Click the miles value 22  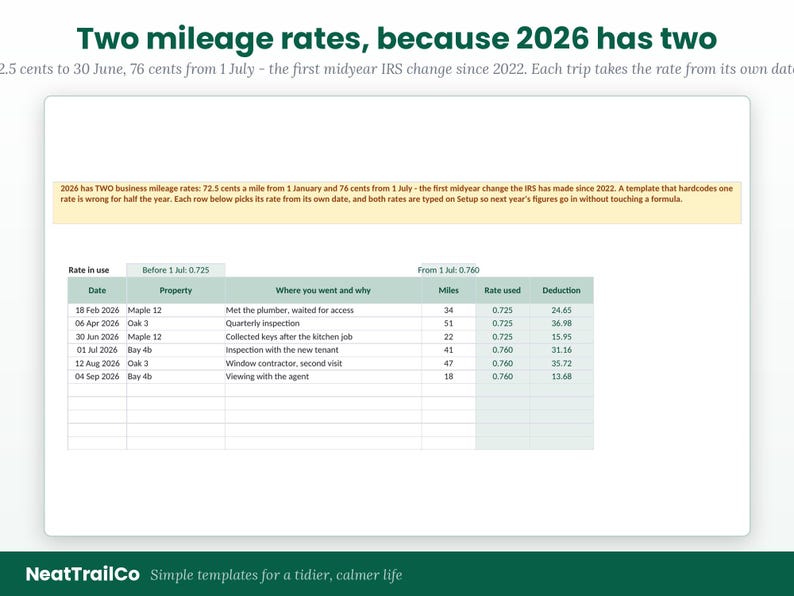[x=448, y=337]
